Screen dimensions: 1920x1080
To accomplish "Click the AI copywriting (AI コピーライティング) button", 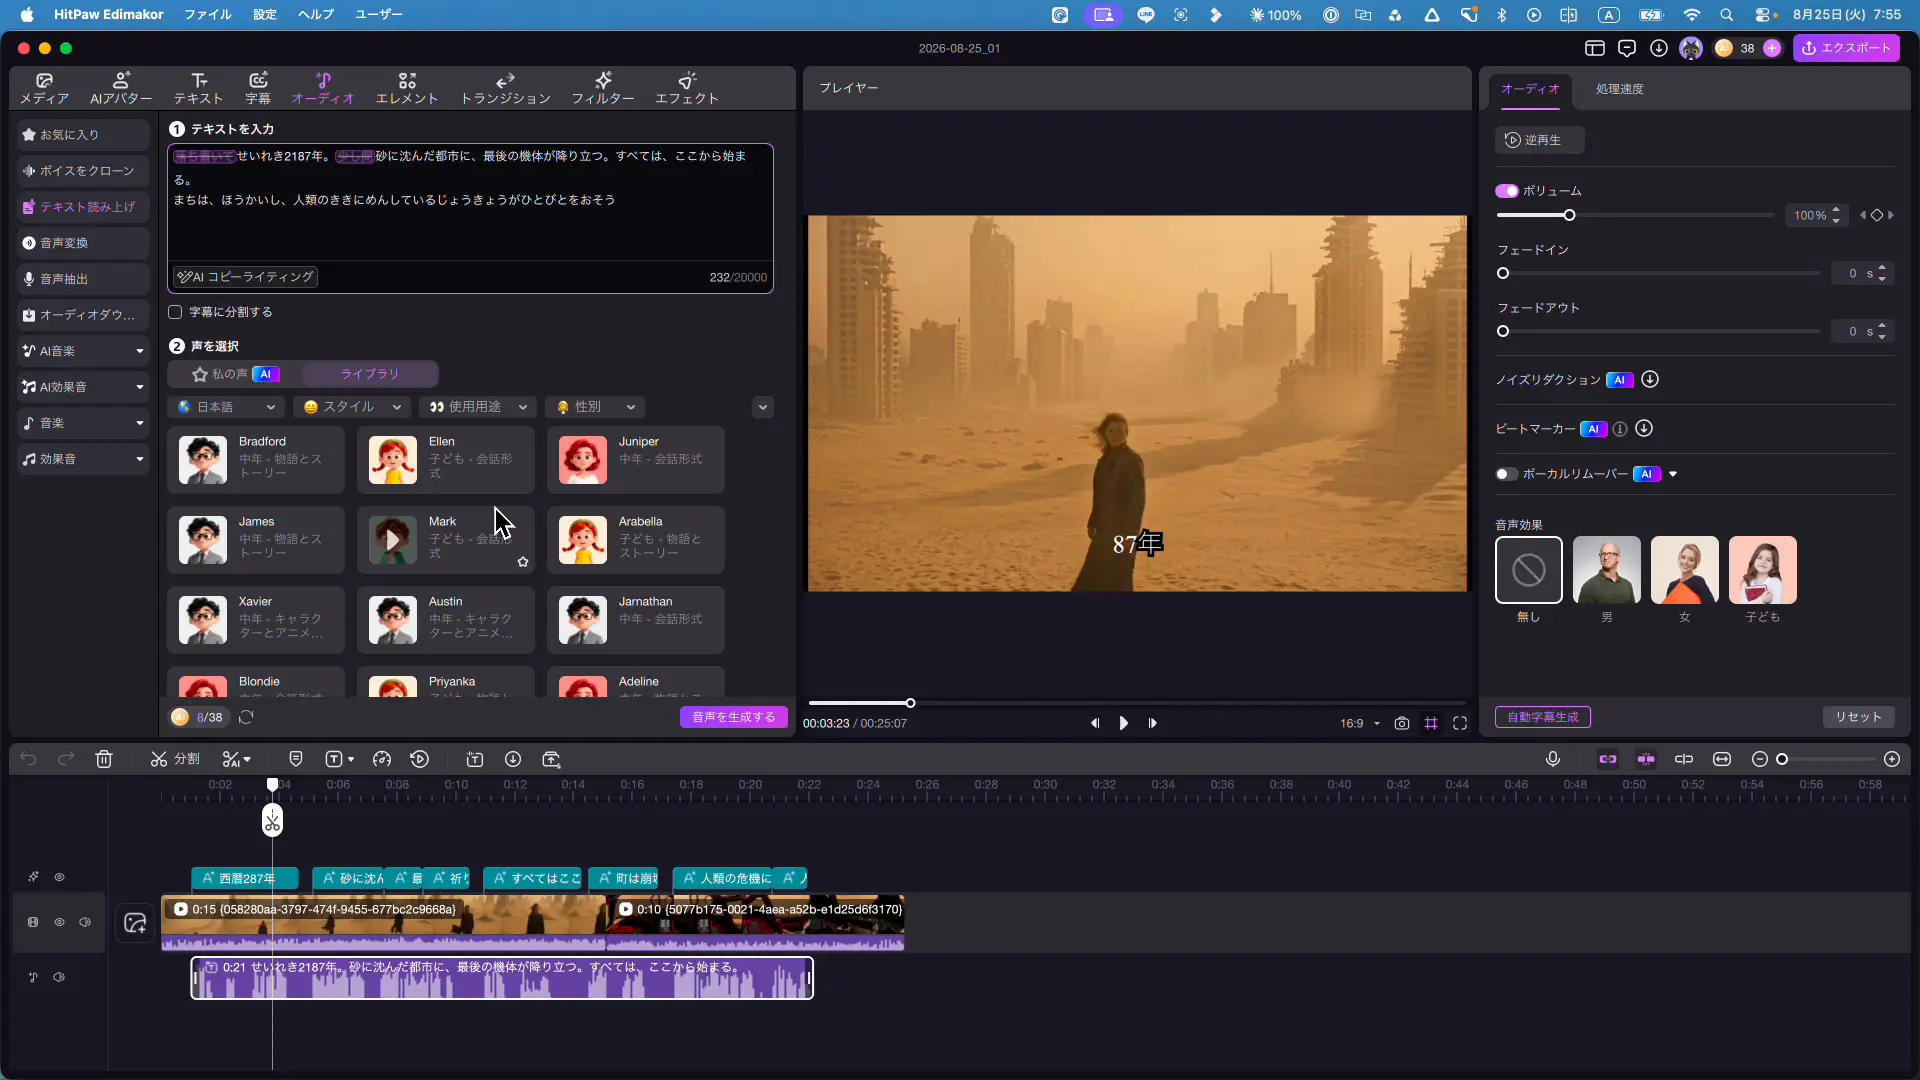I will [246, 277].
